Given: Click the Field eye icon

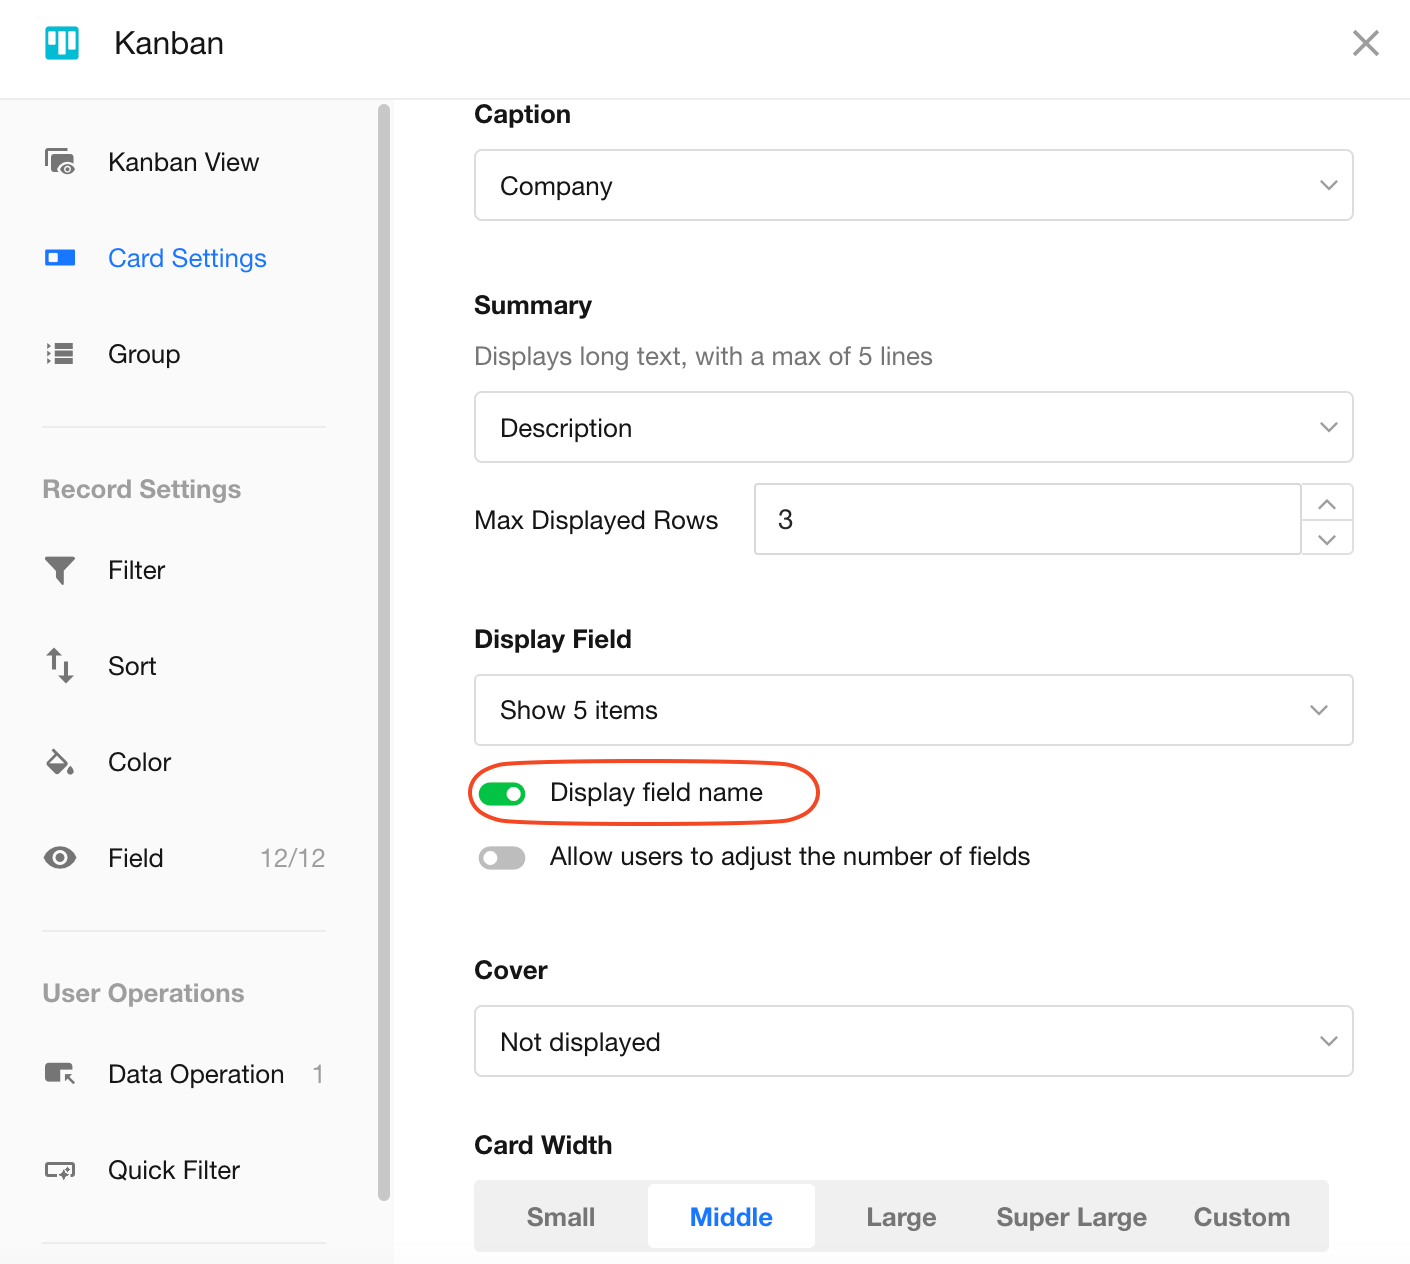Looking at the screenshot, I should [x=60, y=858].
